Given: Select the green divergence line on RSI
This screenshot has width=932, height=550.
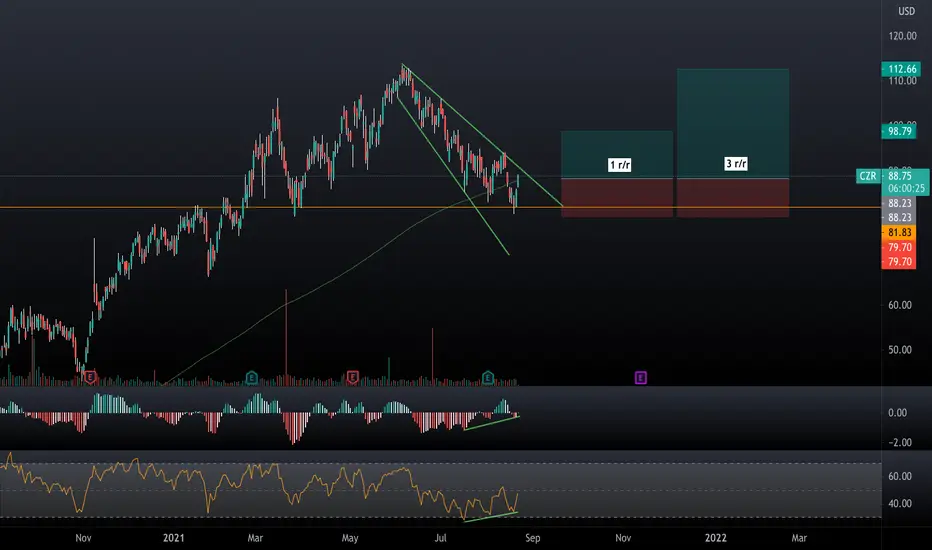Looking at the screenshot, I should (490, 517).
